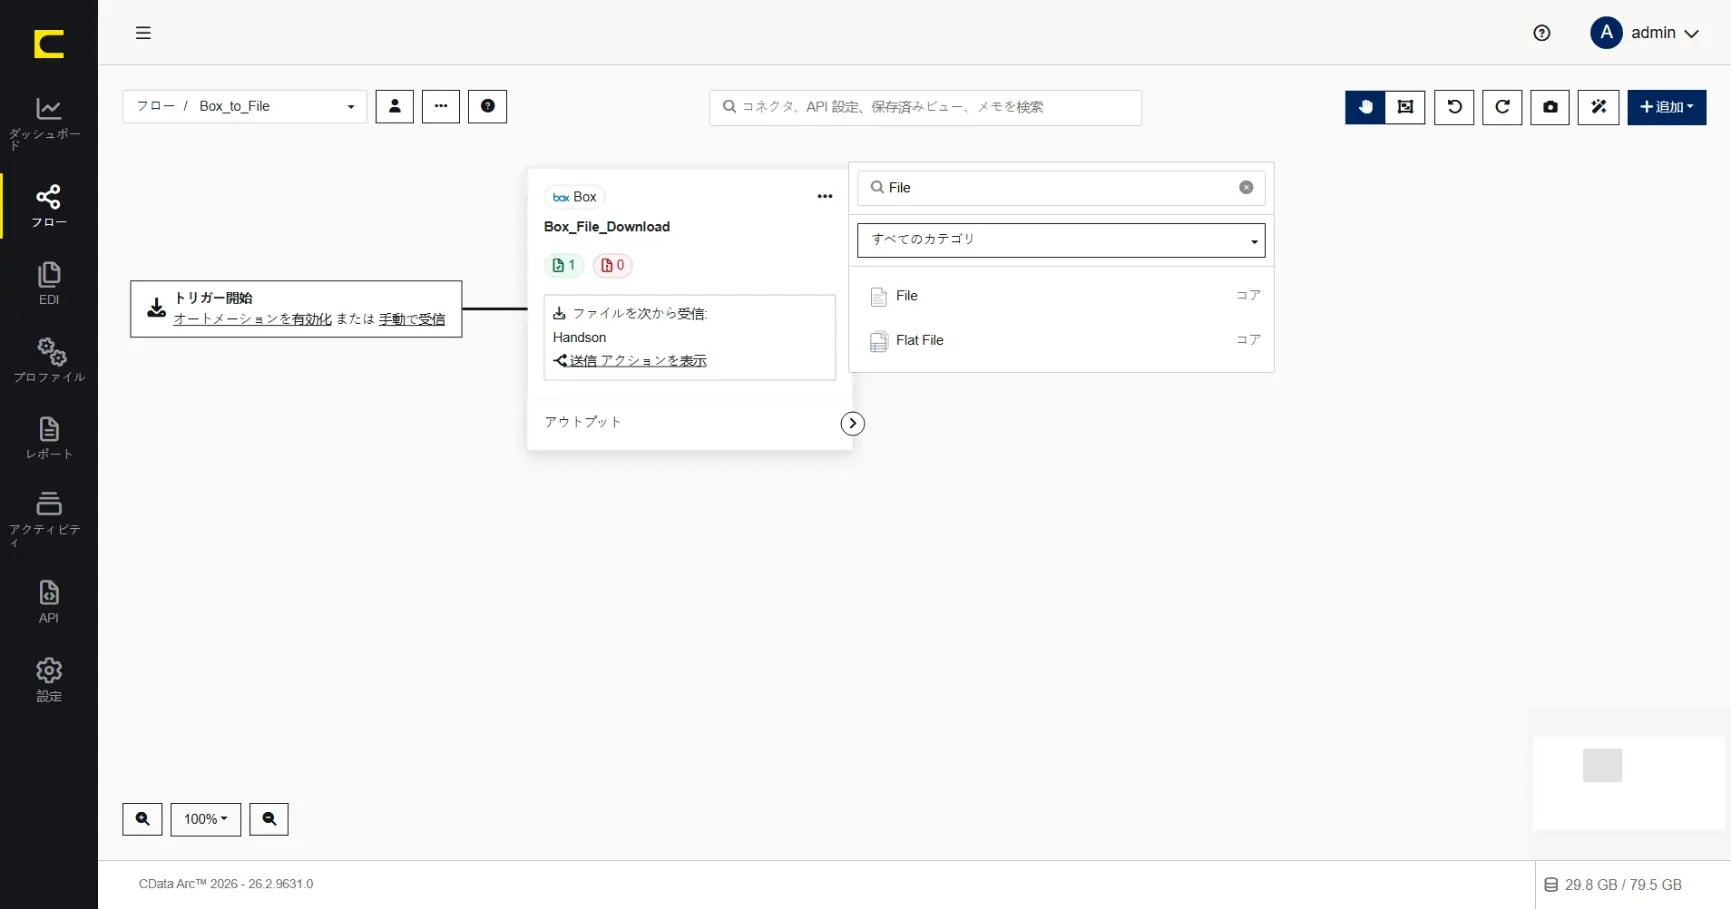Open the Profile sidebar section
This screenshot has width=1731, height=909.
tap(48, 361)
